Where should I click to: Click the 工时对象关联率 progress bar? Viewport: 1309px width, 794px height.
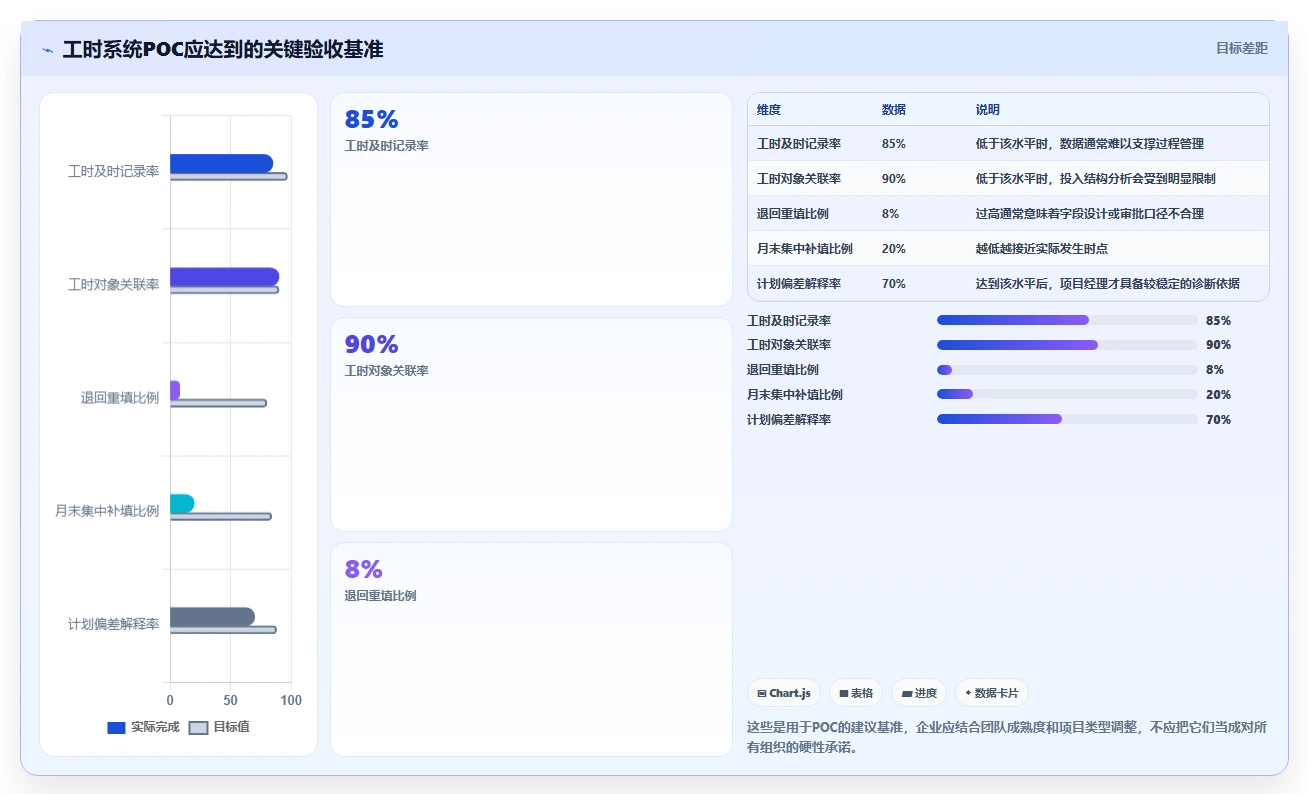1067,345
